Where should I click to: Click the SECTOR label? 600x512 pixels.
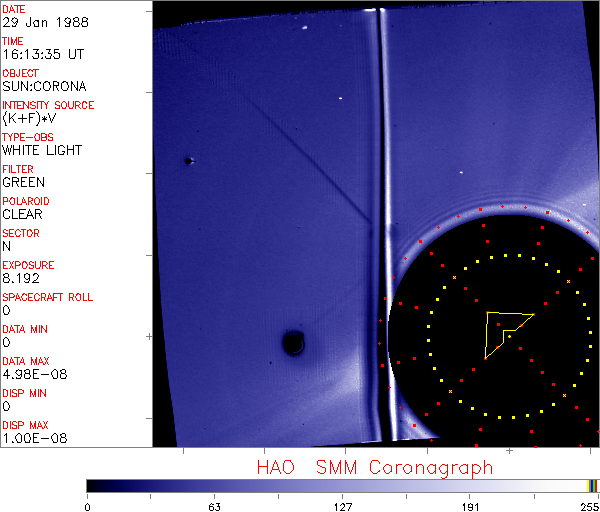(21, 233)
